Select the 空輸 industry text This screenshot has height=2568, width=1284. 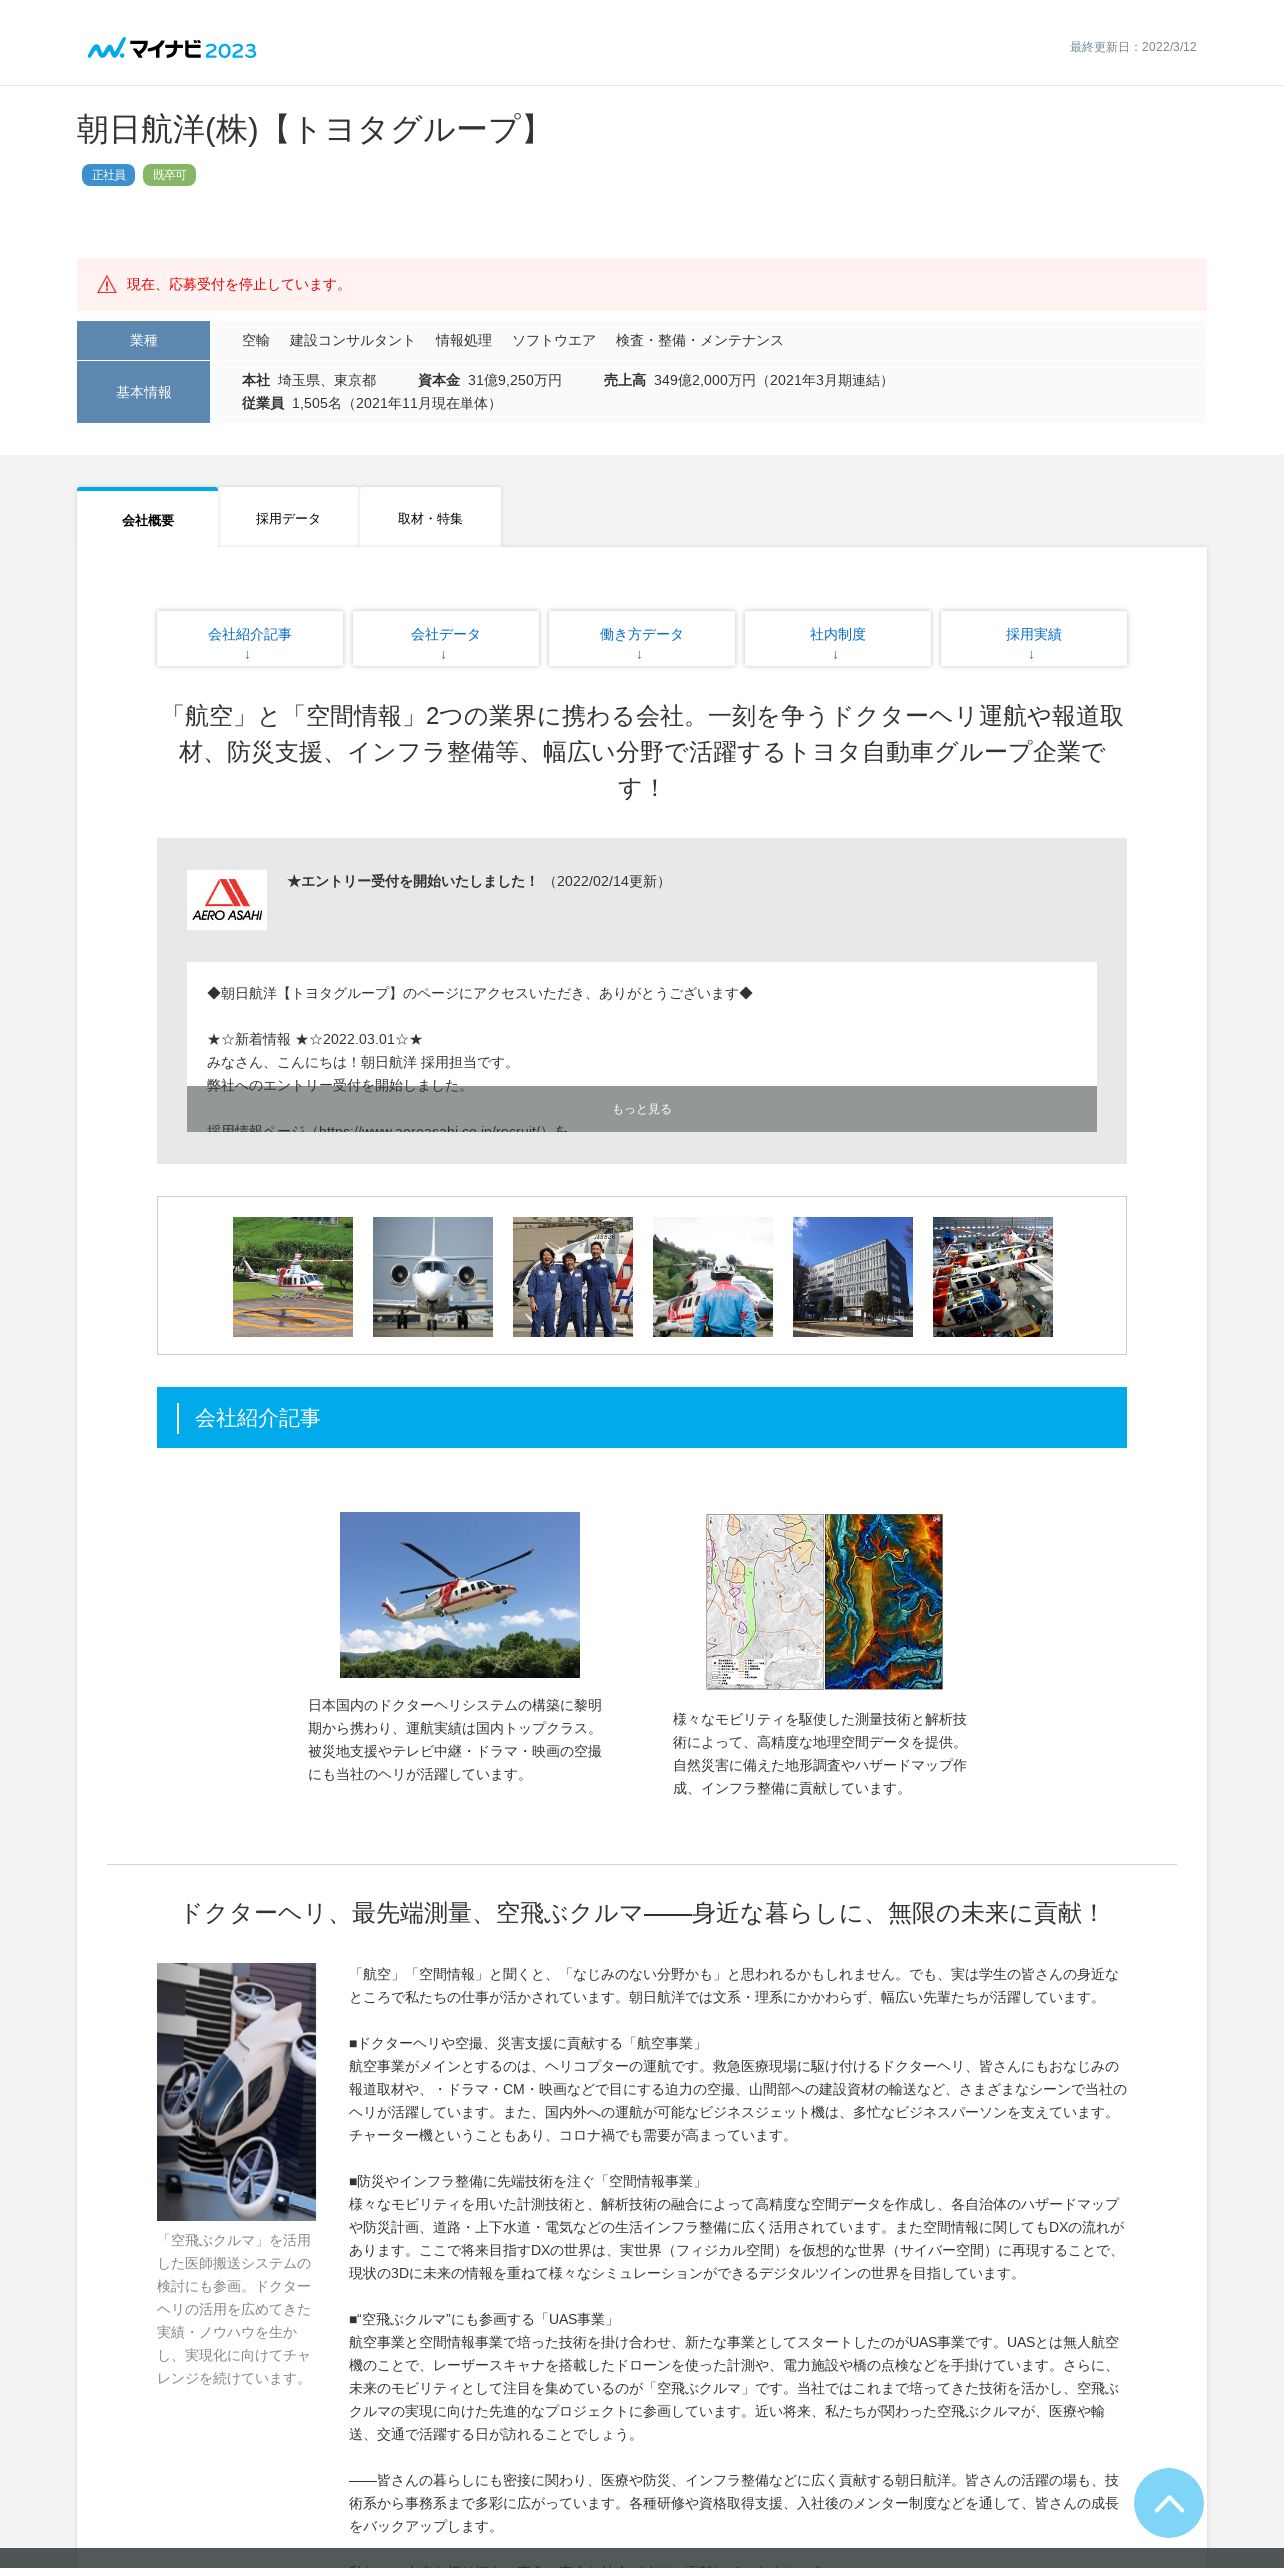tap(256, 340)
